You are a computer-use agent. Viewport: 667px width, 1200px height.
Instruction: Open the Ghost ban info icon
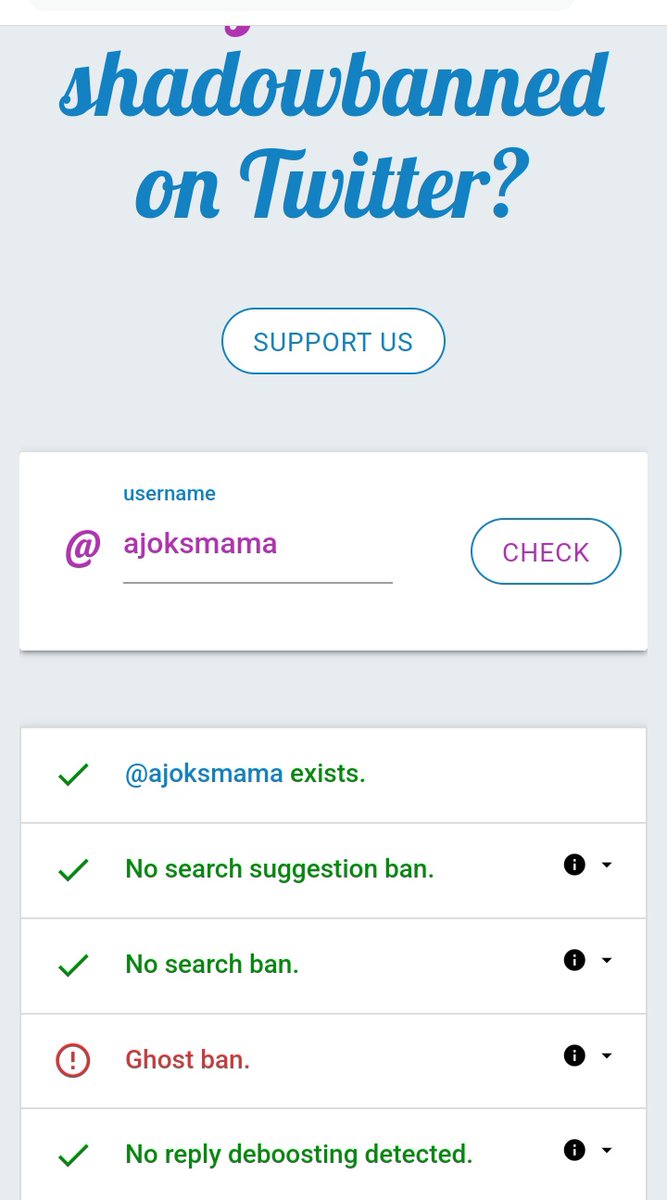(574, 1055)
